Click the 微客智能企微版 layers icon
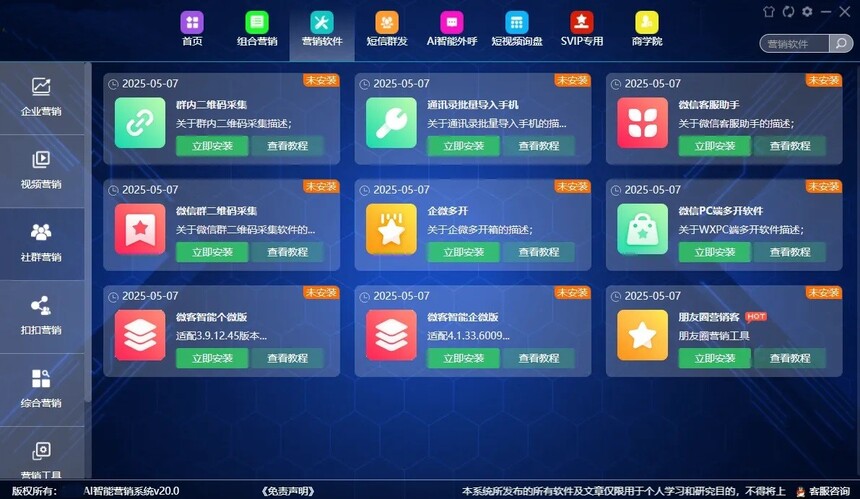The image size is (860, 499). [391, 335]
